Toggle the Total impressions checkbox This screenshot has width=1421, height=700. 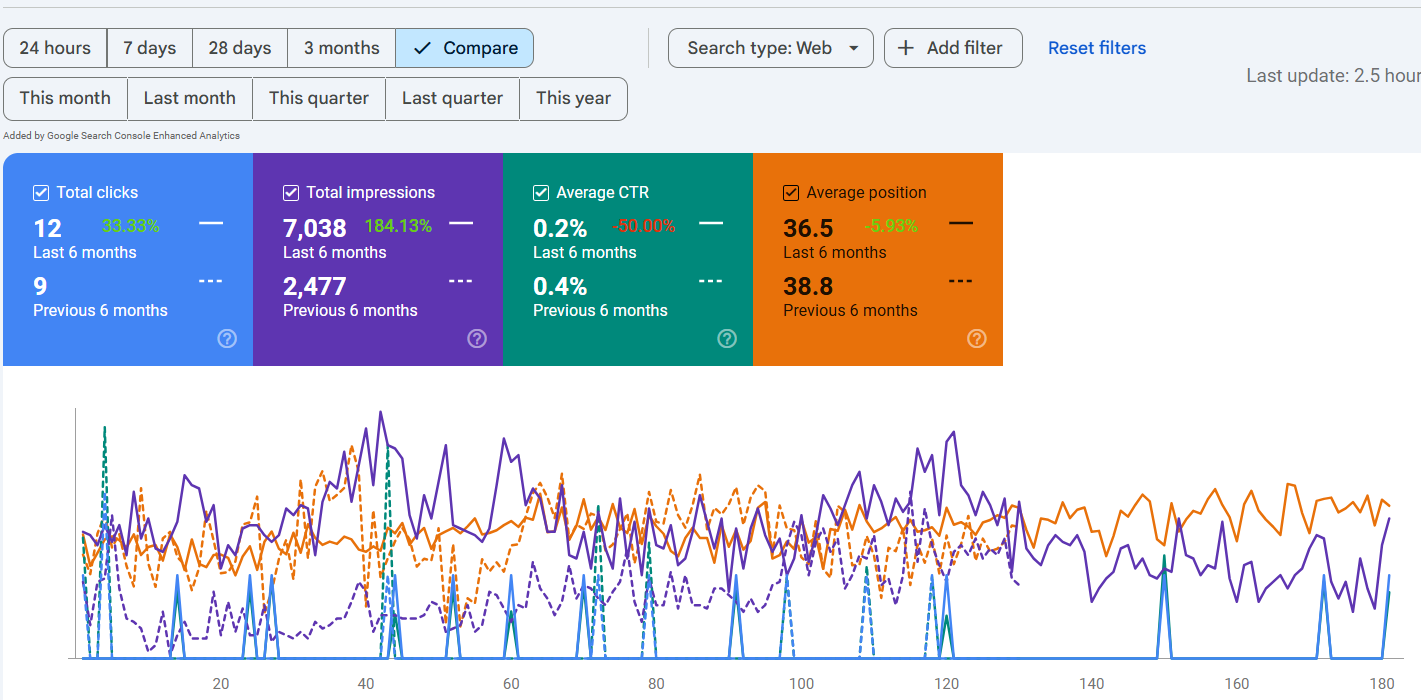point(291,193)
